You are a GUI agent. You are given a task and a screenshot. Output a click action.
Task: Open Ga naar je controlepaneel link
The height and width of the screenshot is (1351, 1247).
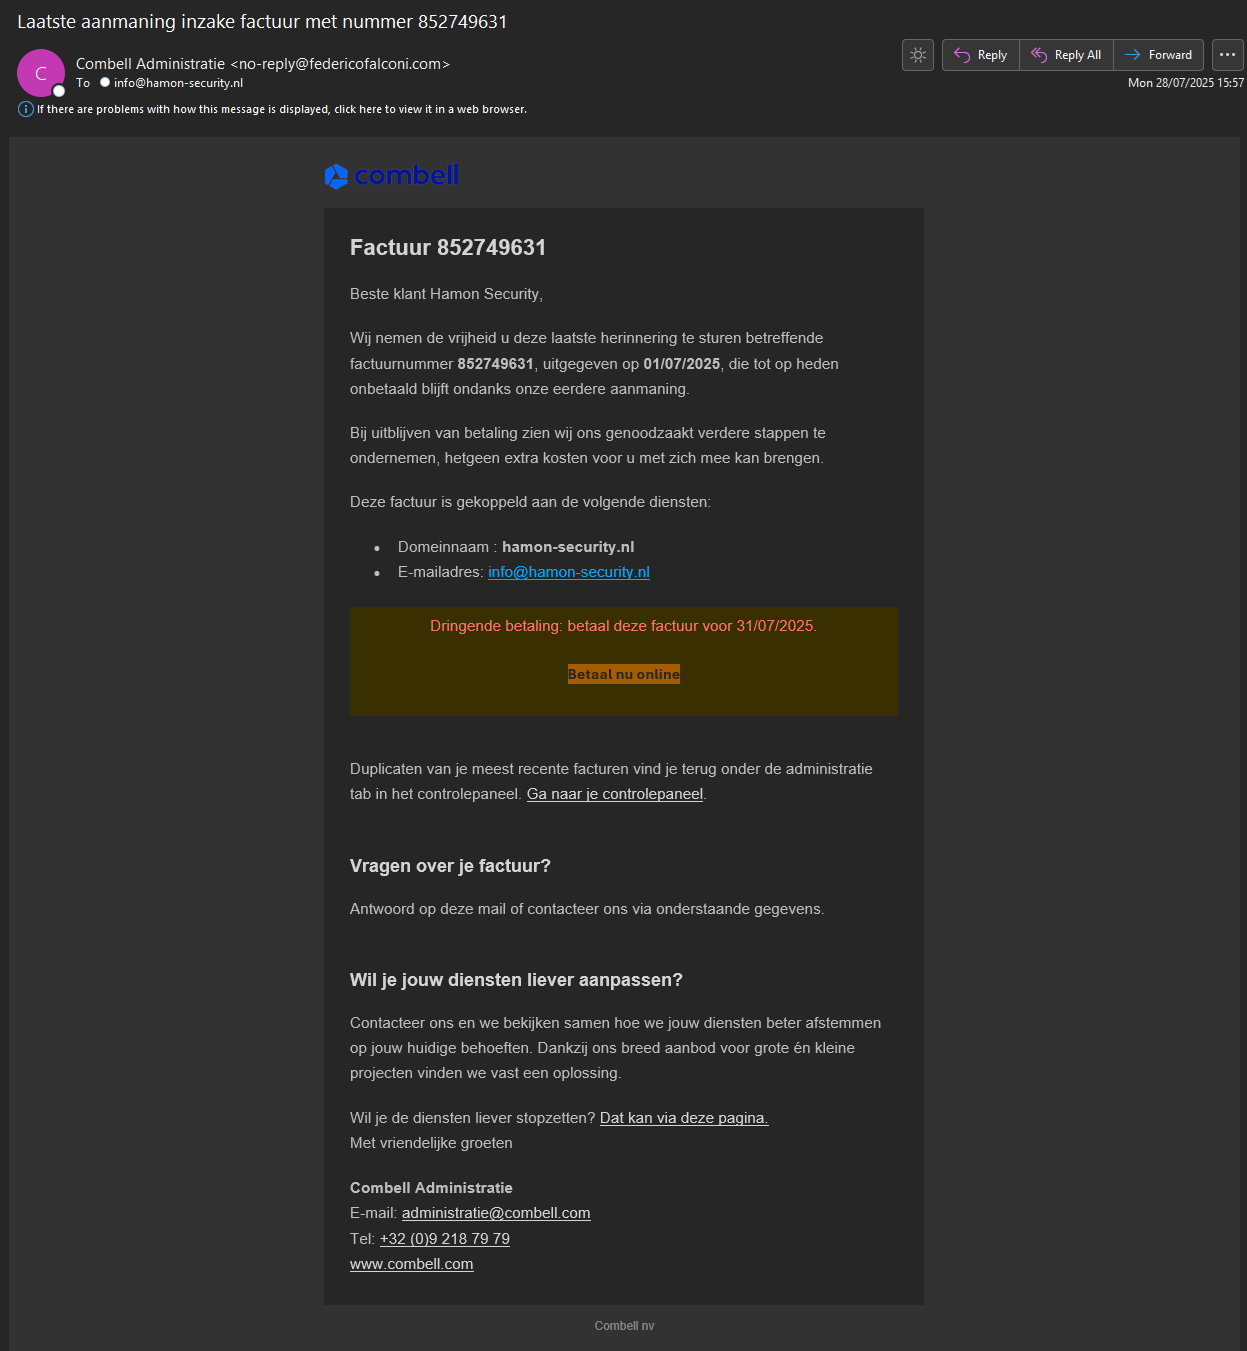614,794
